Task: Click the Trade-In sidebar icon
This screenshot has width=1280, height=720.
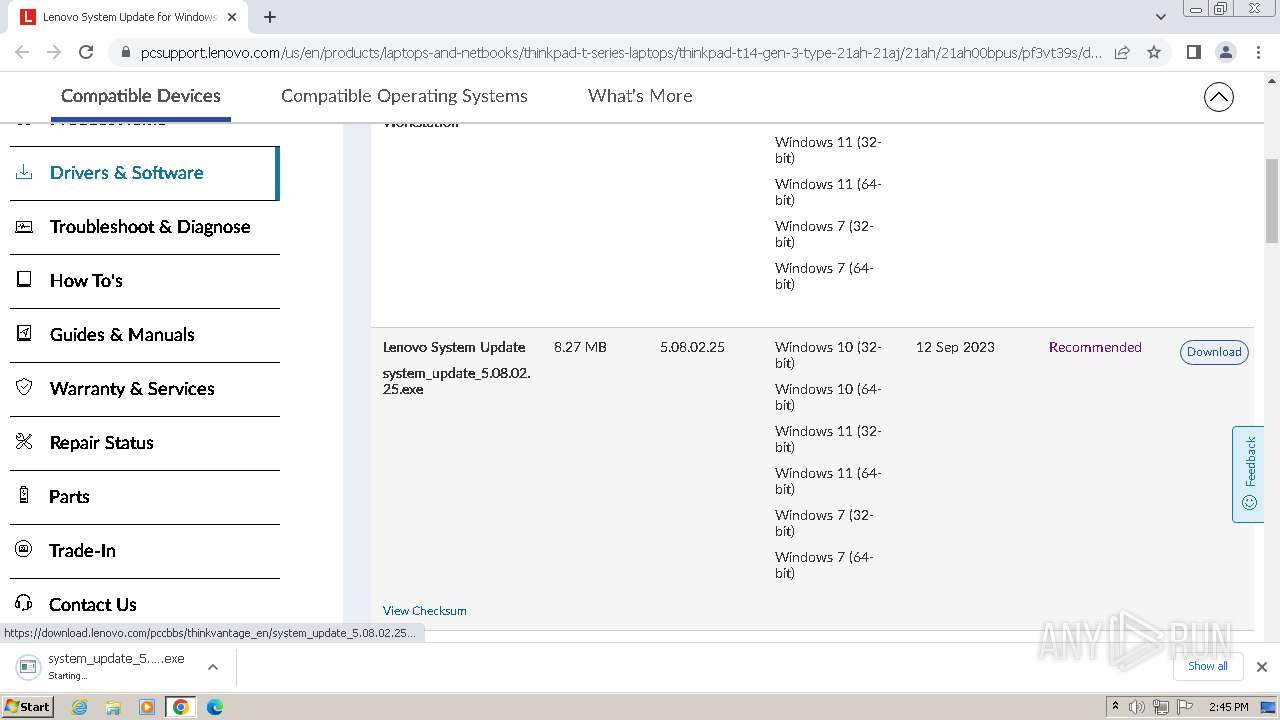Action: coord(24,550)
